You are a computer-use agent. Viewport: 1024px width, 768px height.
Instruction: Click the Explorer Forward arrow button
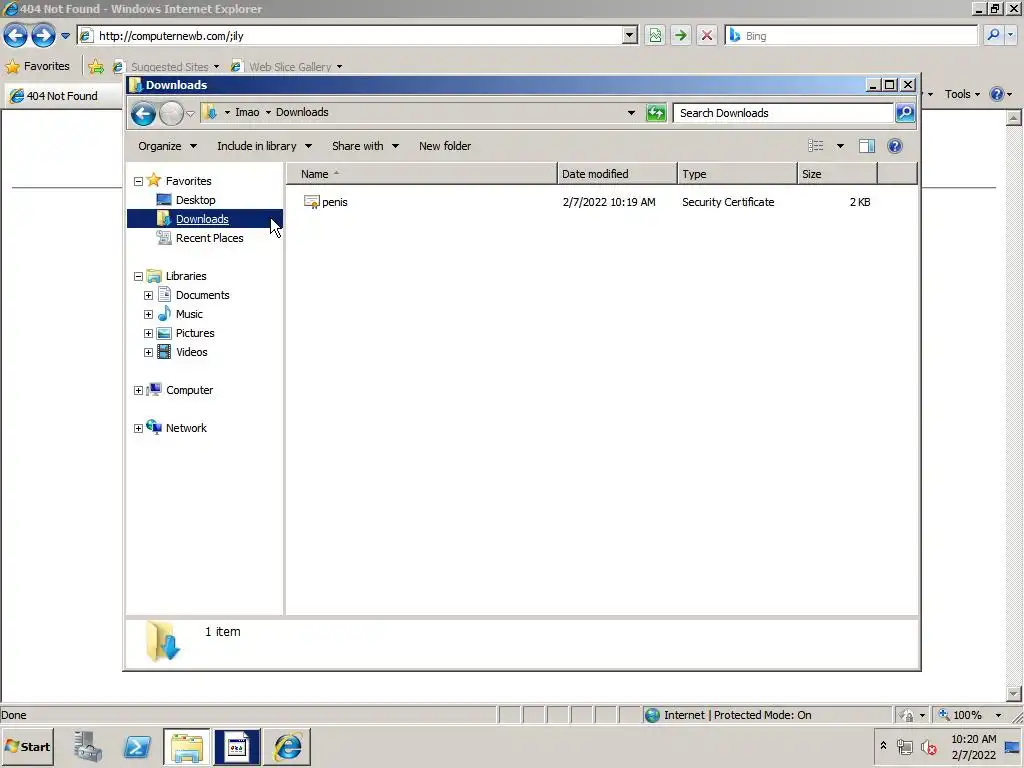(172, 114)
